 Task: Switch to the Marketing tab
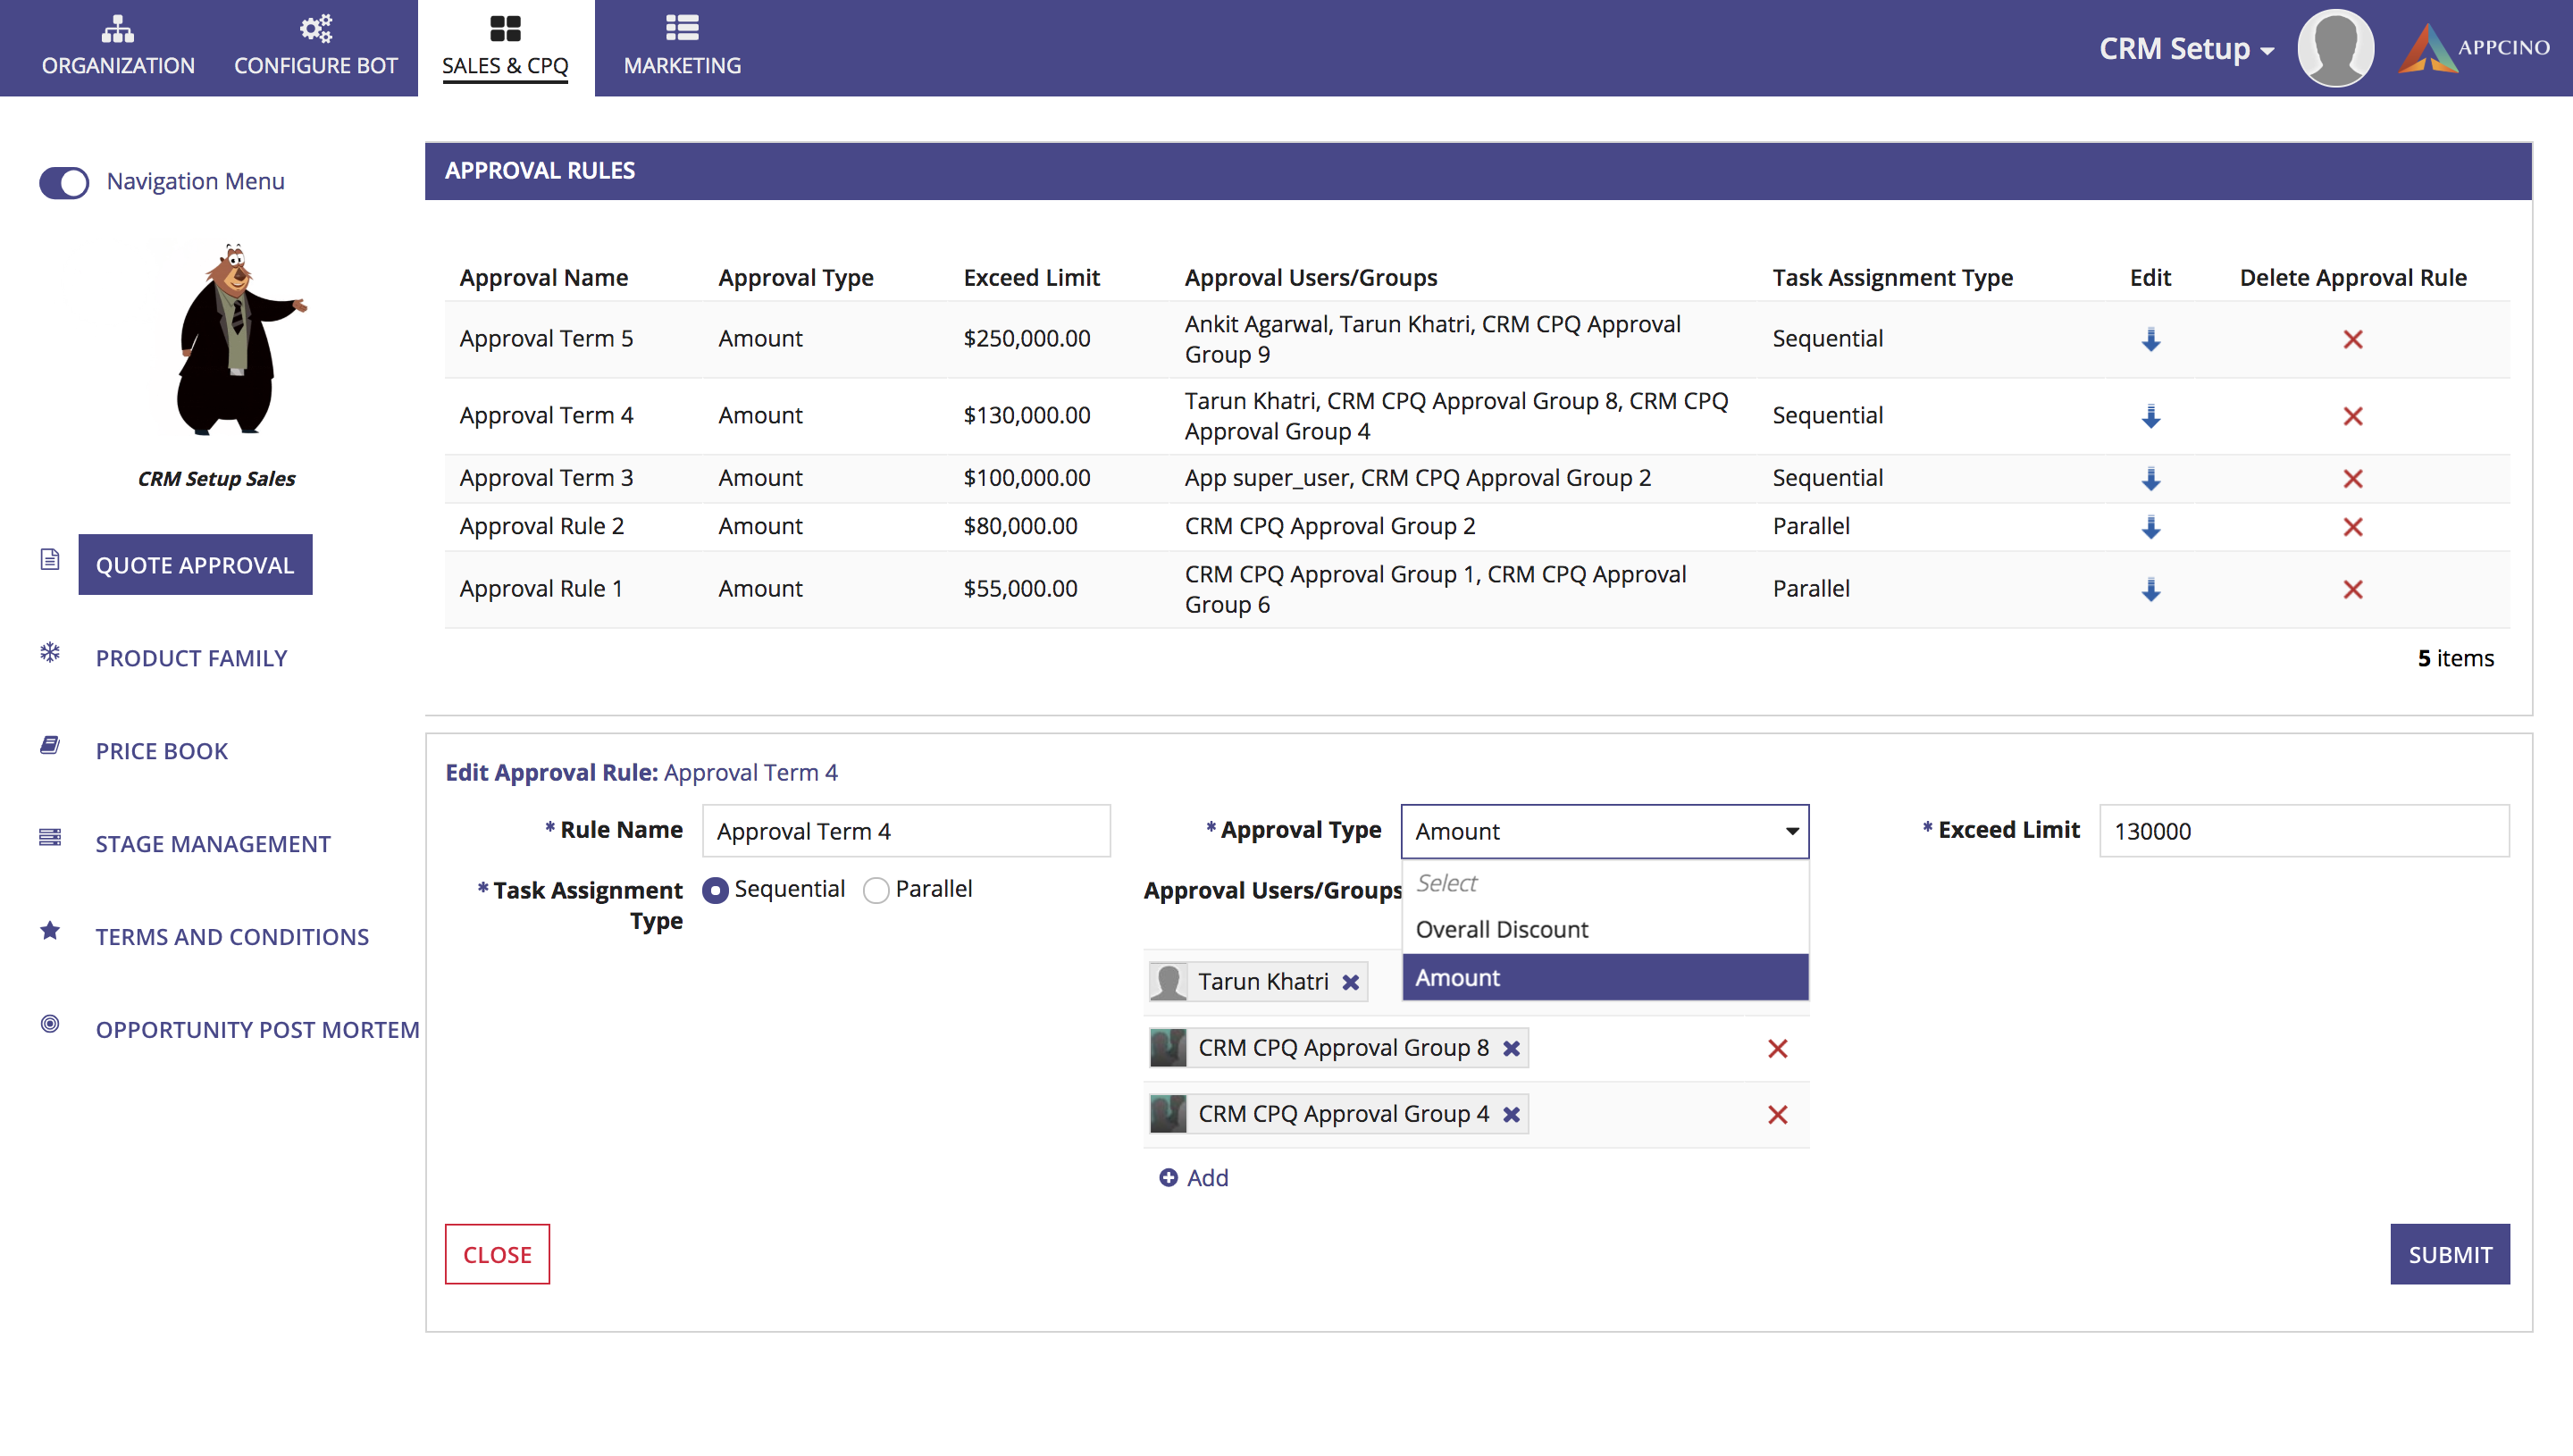[x=682, y=47]
